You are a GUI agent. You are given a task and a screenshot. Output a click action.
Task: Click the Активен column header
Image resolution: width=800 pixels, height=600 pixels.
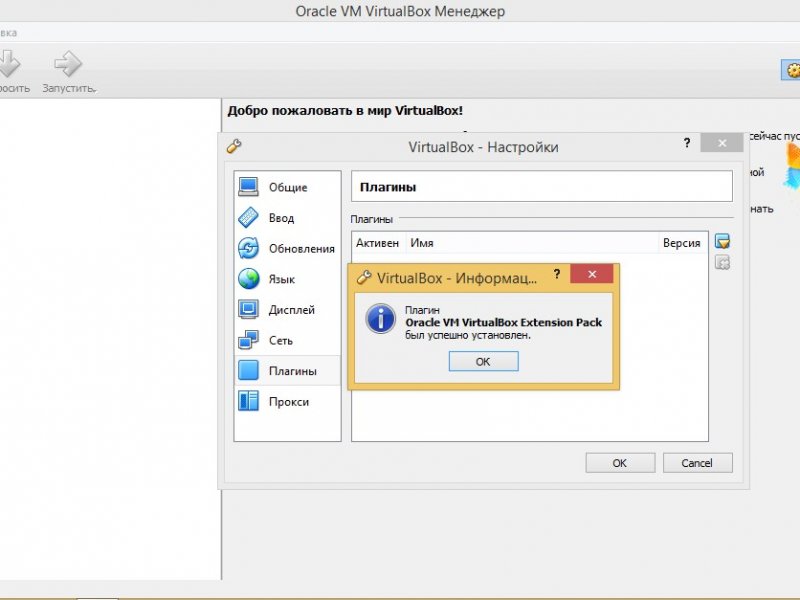coord(378,243)
